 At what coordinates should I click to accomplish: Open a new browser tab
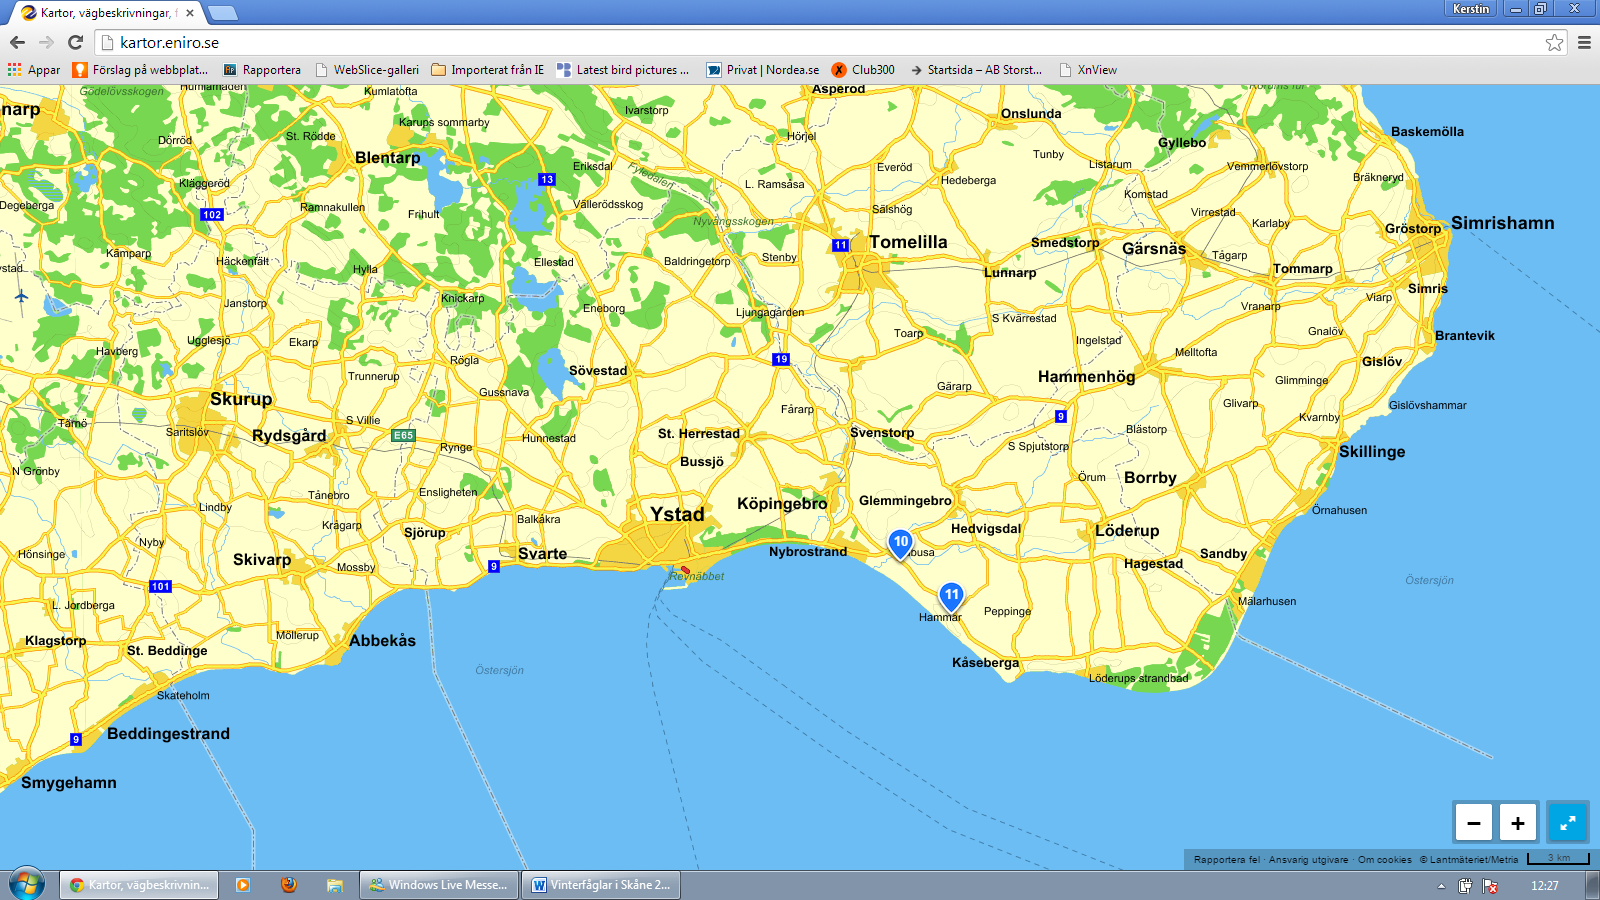tap(222, 13)
